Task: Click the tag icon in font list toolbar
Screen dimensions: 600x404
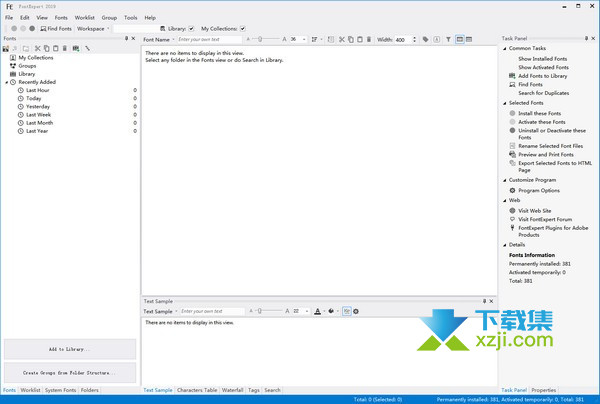Action: pos(425,40)
